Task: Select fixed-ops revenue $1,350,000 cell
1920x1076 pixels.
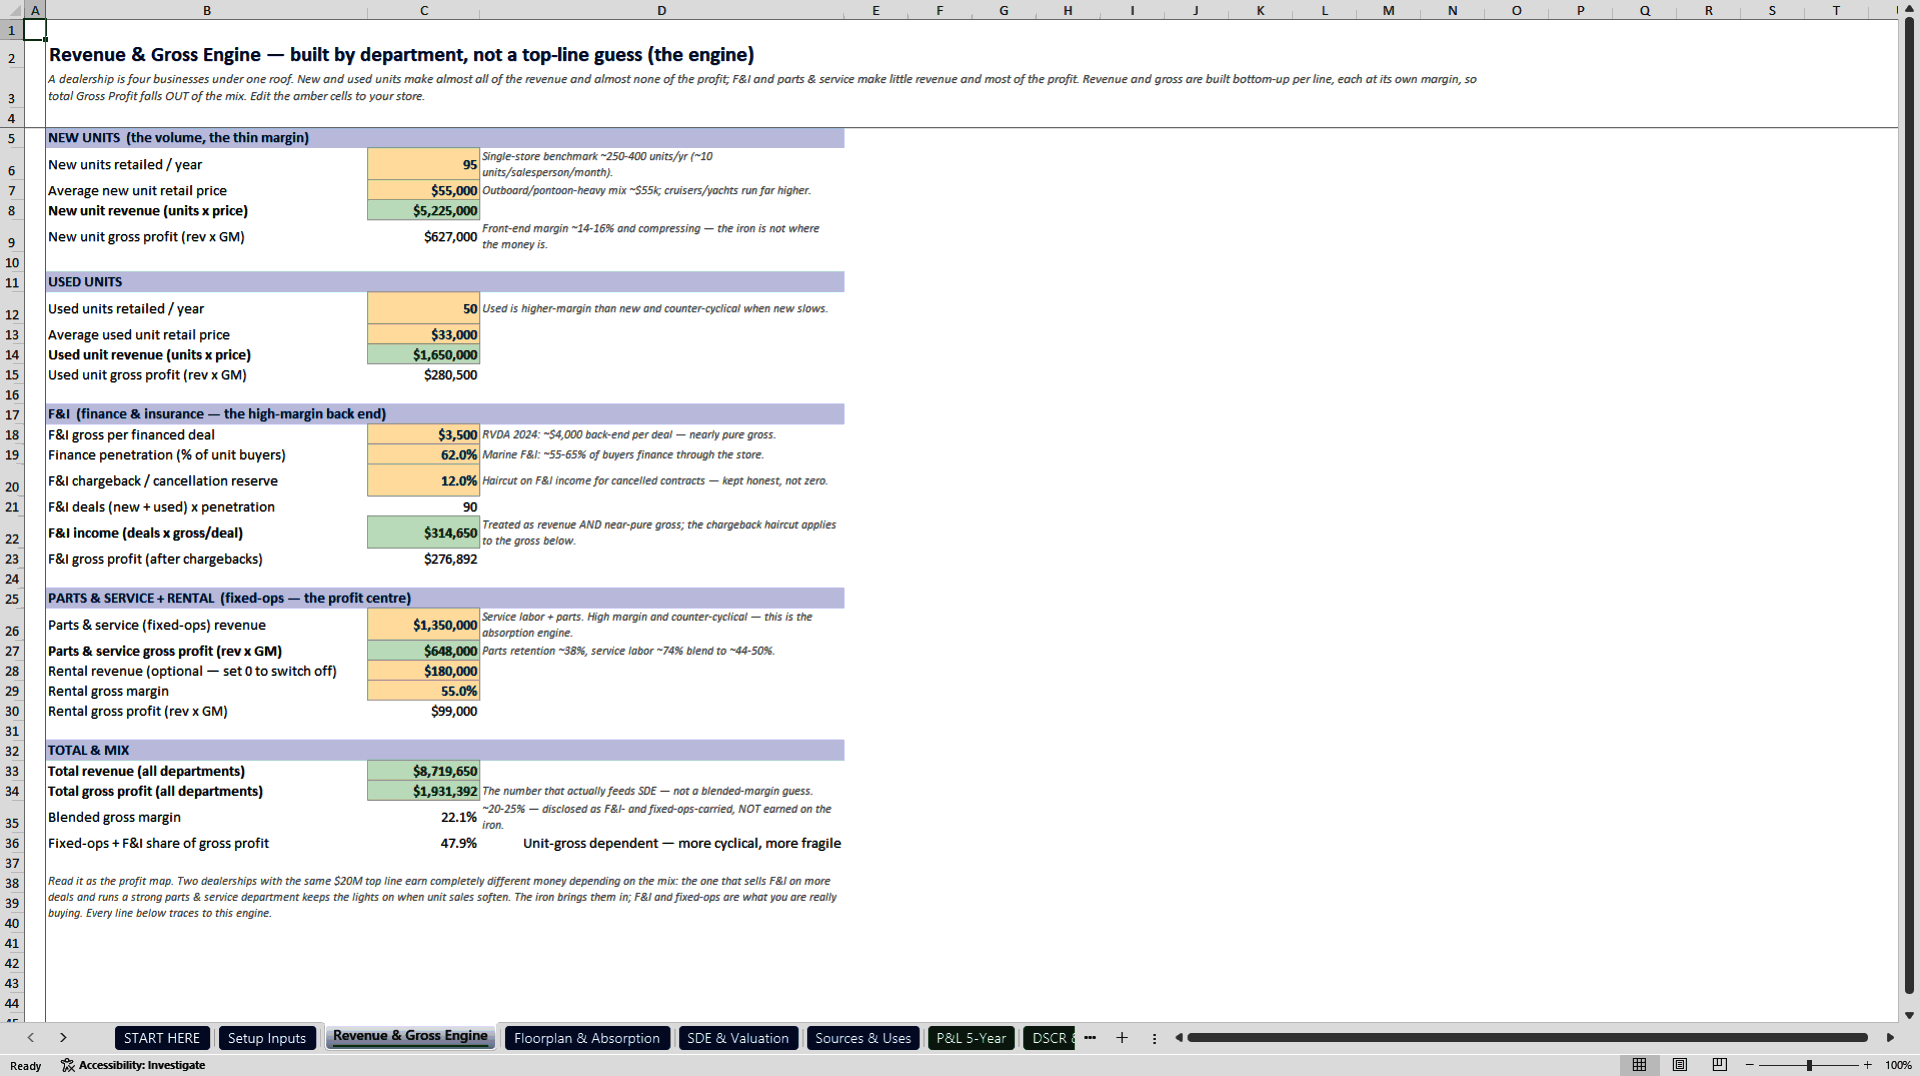Action: click(424, 624)
